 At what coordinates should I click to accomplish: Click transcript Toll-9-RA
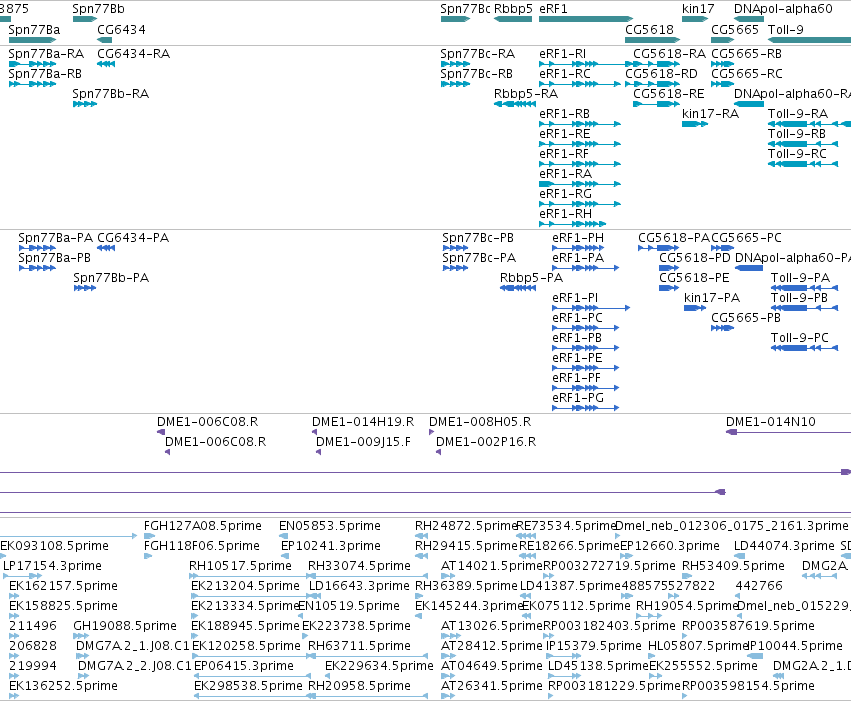798,114
